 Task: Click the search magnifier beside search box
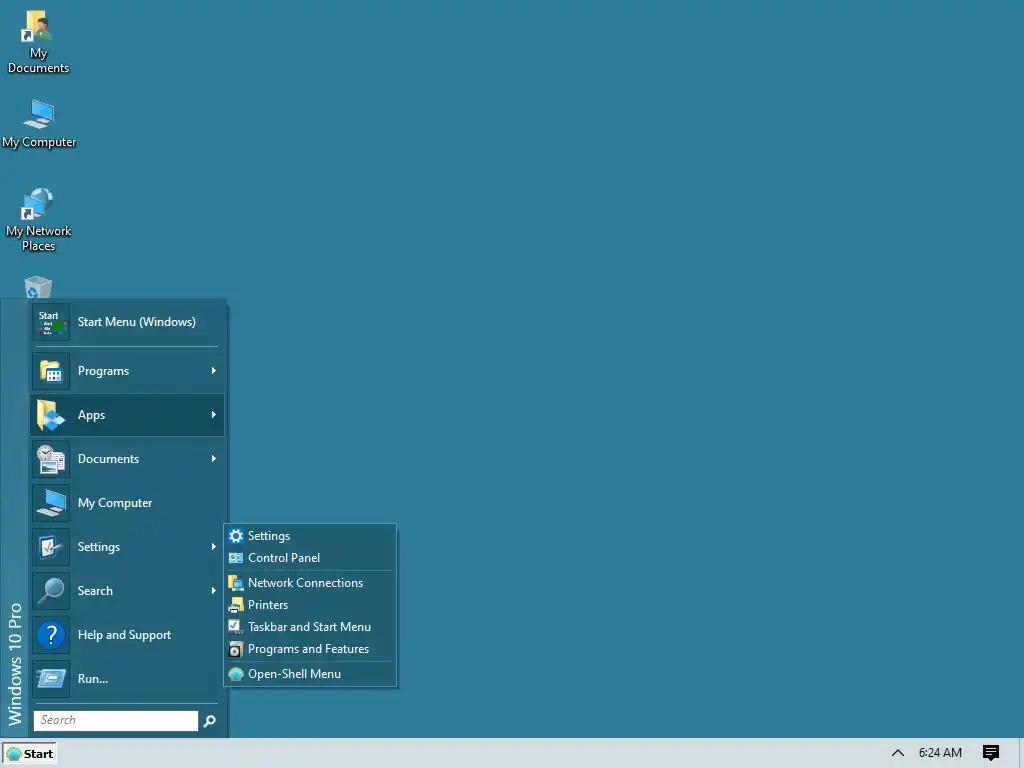210,721
